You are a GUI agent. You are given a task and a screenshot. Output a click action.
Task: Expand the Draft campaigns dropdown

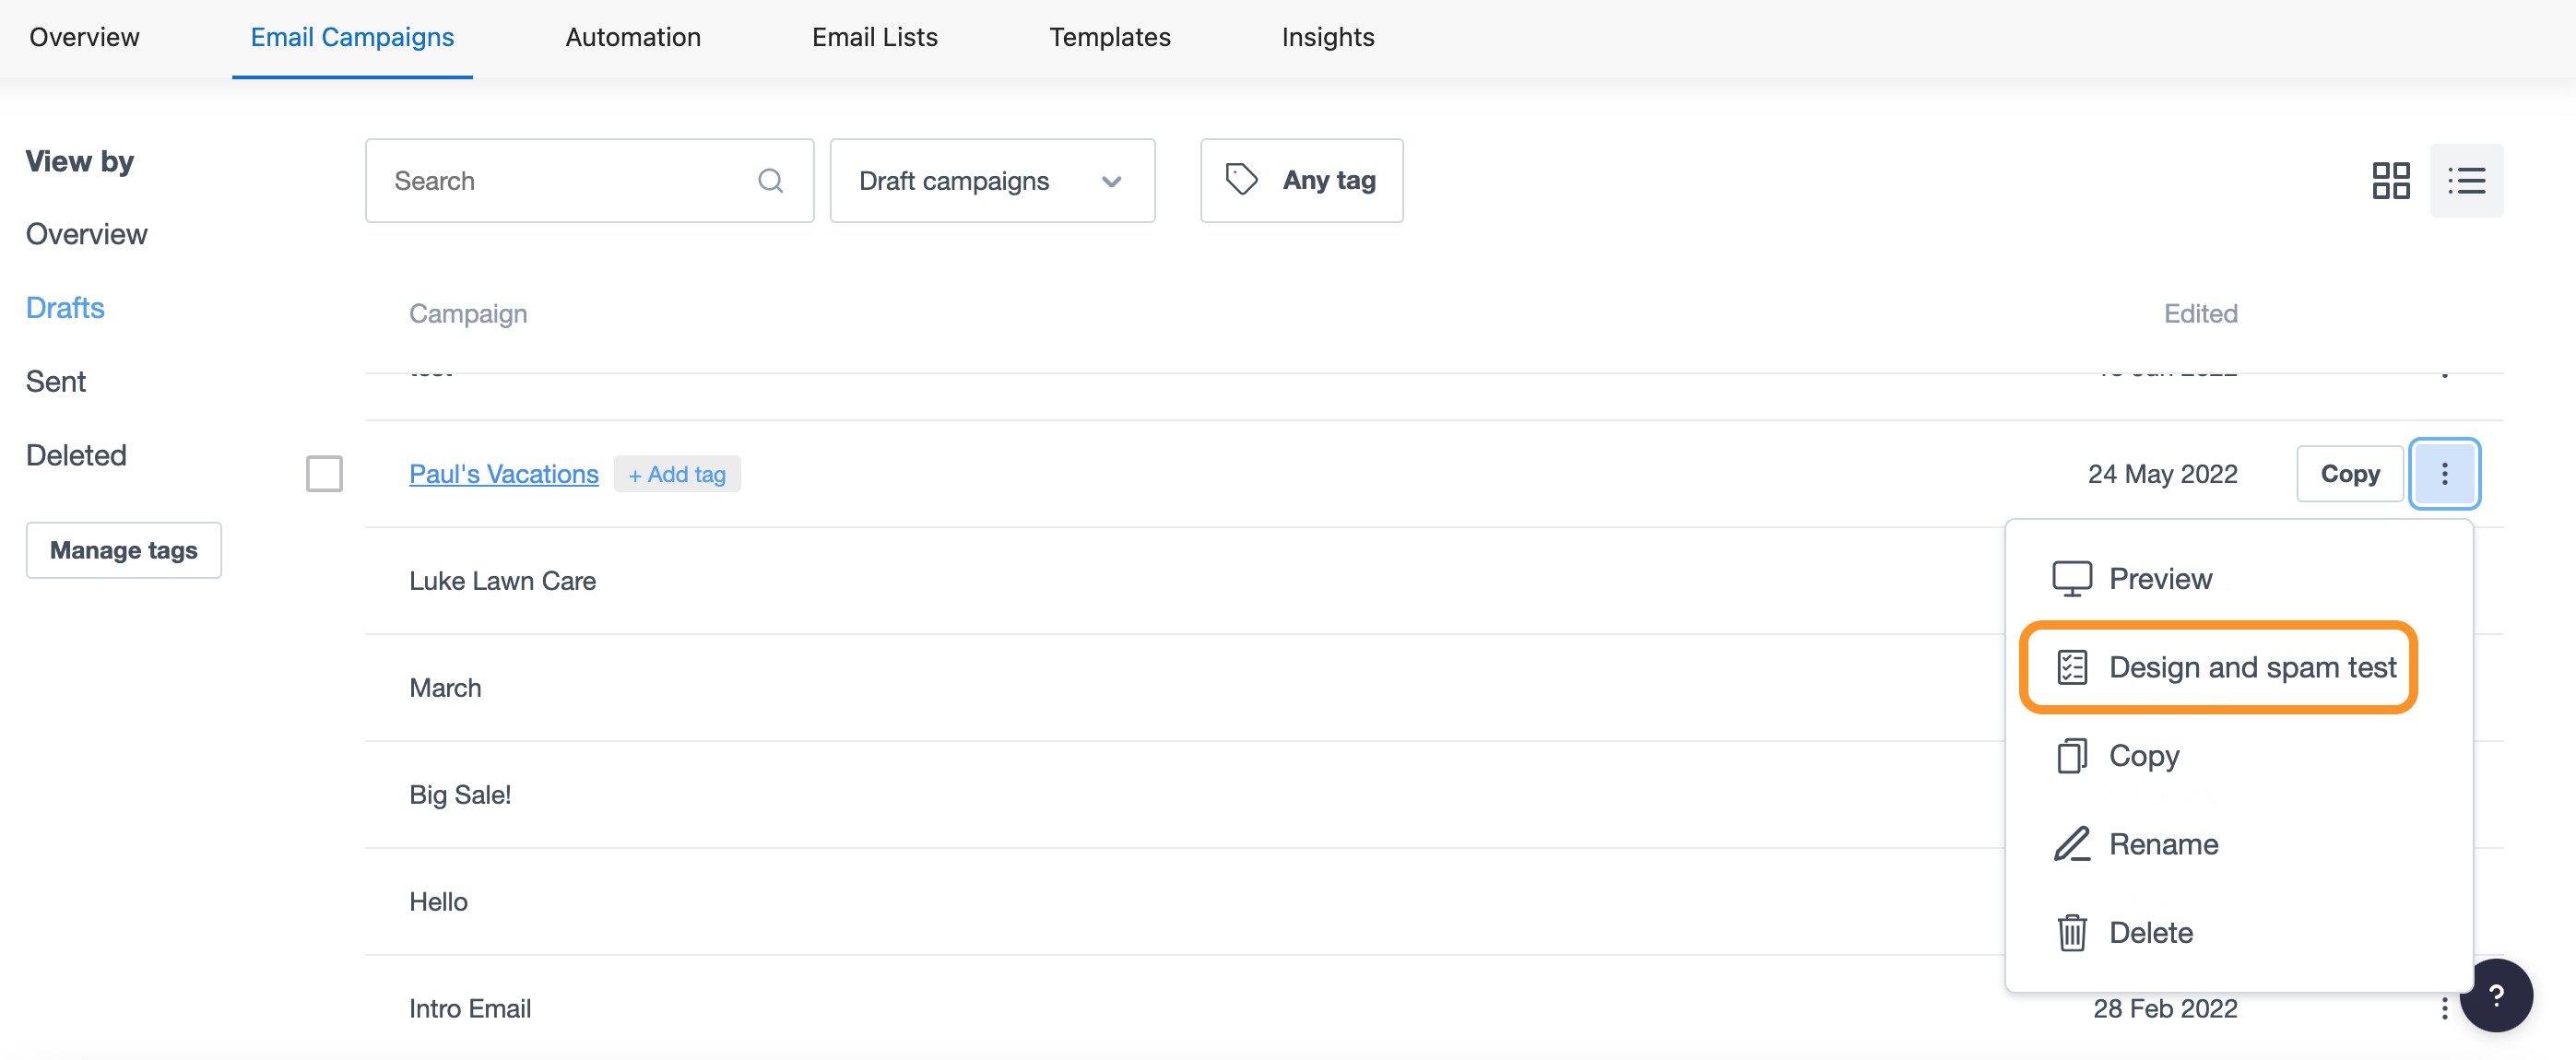point(991,181)
